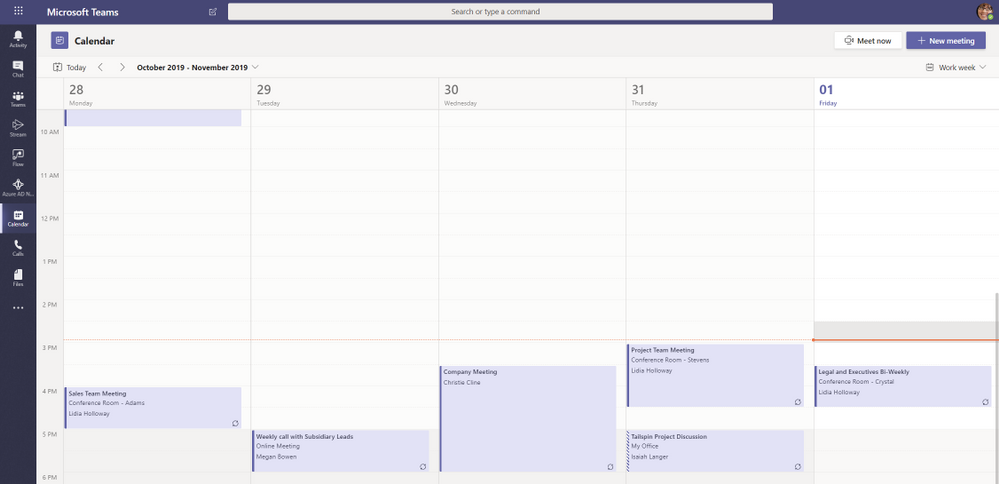The height and width of the screenshot is (484, 999).
Task: Open the user profile avatar
Action: [984, 11]
